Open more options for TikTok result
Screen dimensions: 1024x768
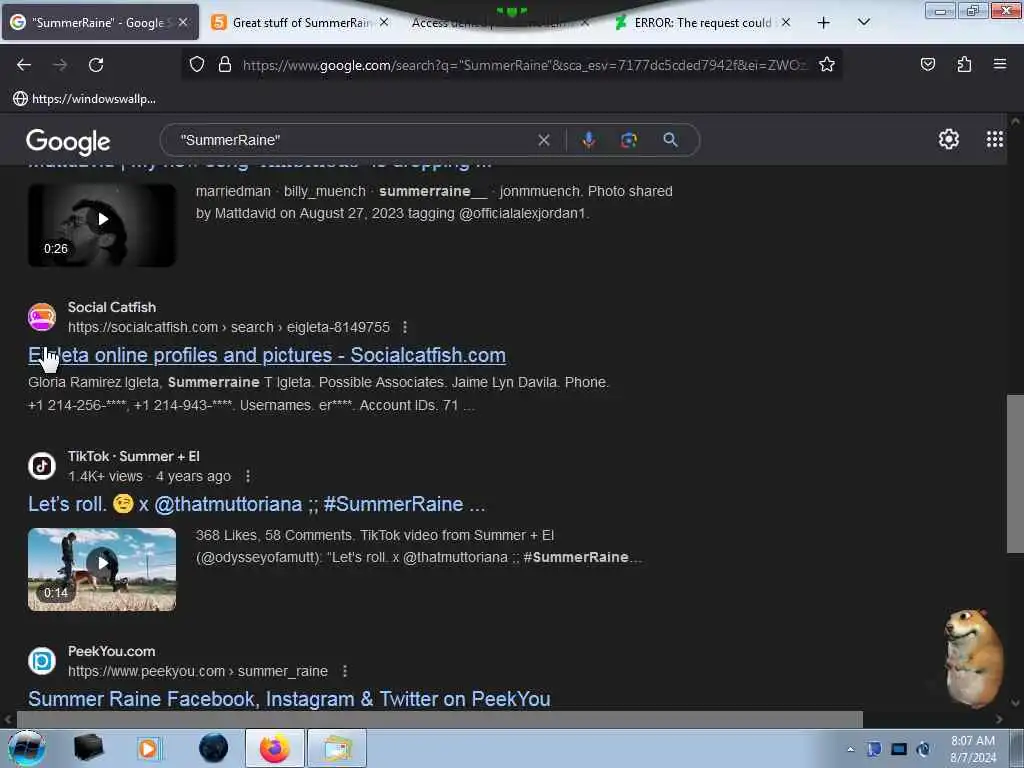[248, 477]
